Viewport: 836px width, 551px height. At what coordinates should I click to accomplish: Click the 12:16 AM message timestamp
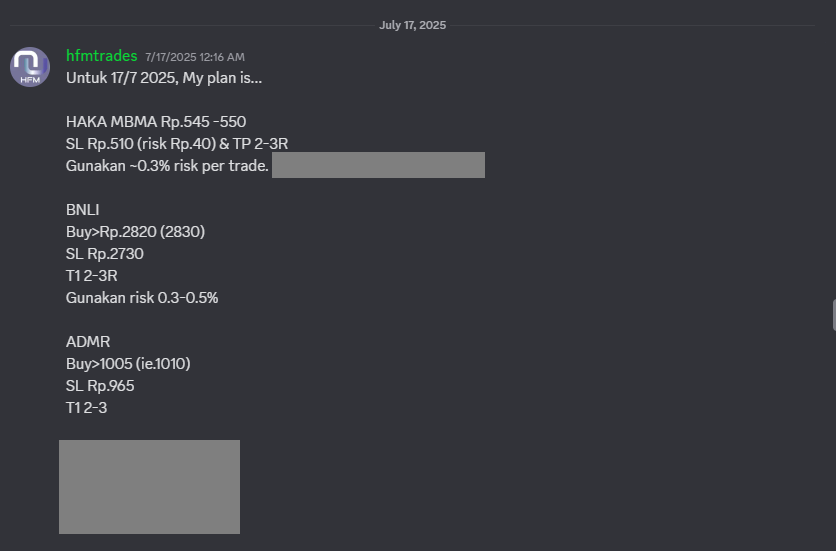pyautogui.click(x=195, y=57)
